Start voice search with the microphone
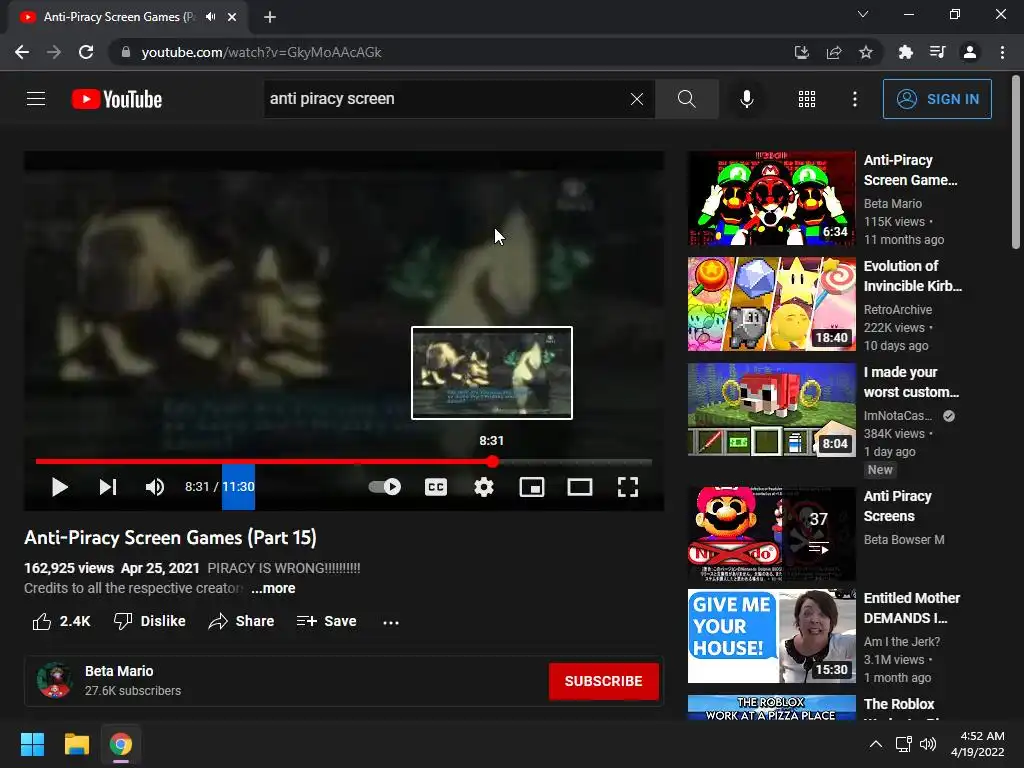This screenshot has width=1024, height=768. tap(746, 99)
